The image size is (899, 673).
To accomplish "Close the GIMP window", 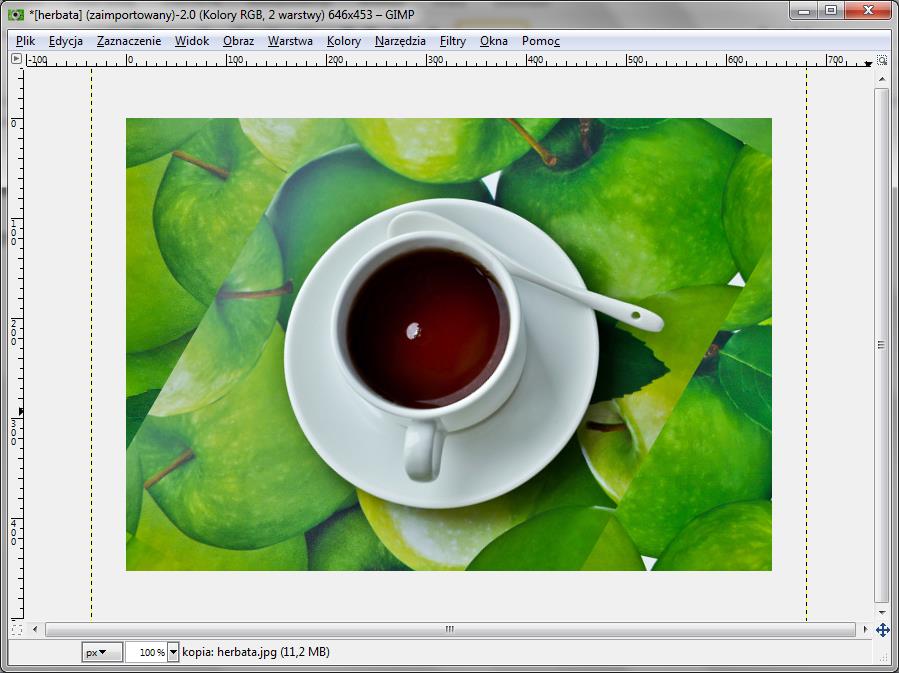I will (x=868, y=10).
